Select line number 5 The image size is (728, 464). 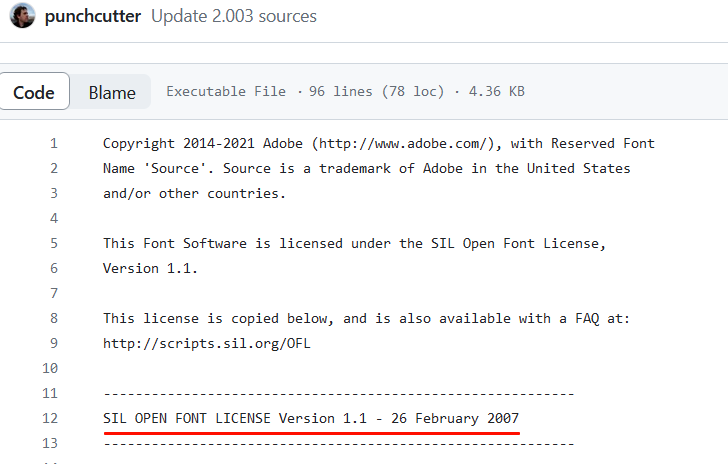54,243
